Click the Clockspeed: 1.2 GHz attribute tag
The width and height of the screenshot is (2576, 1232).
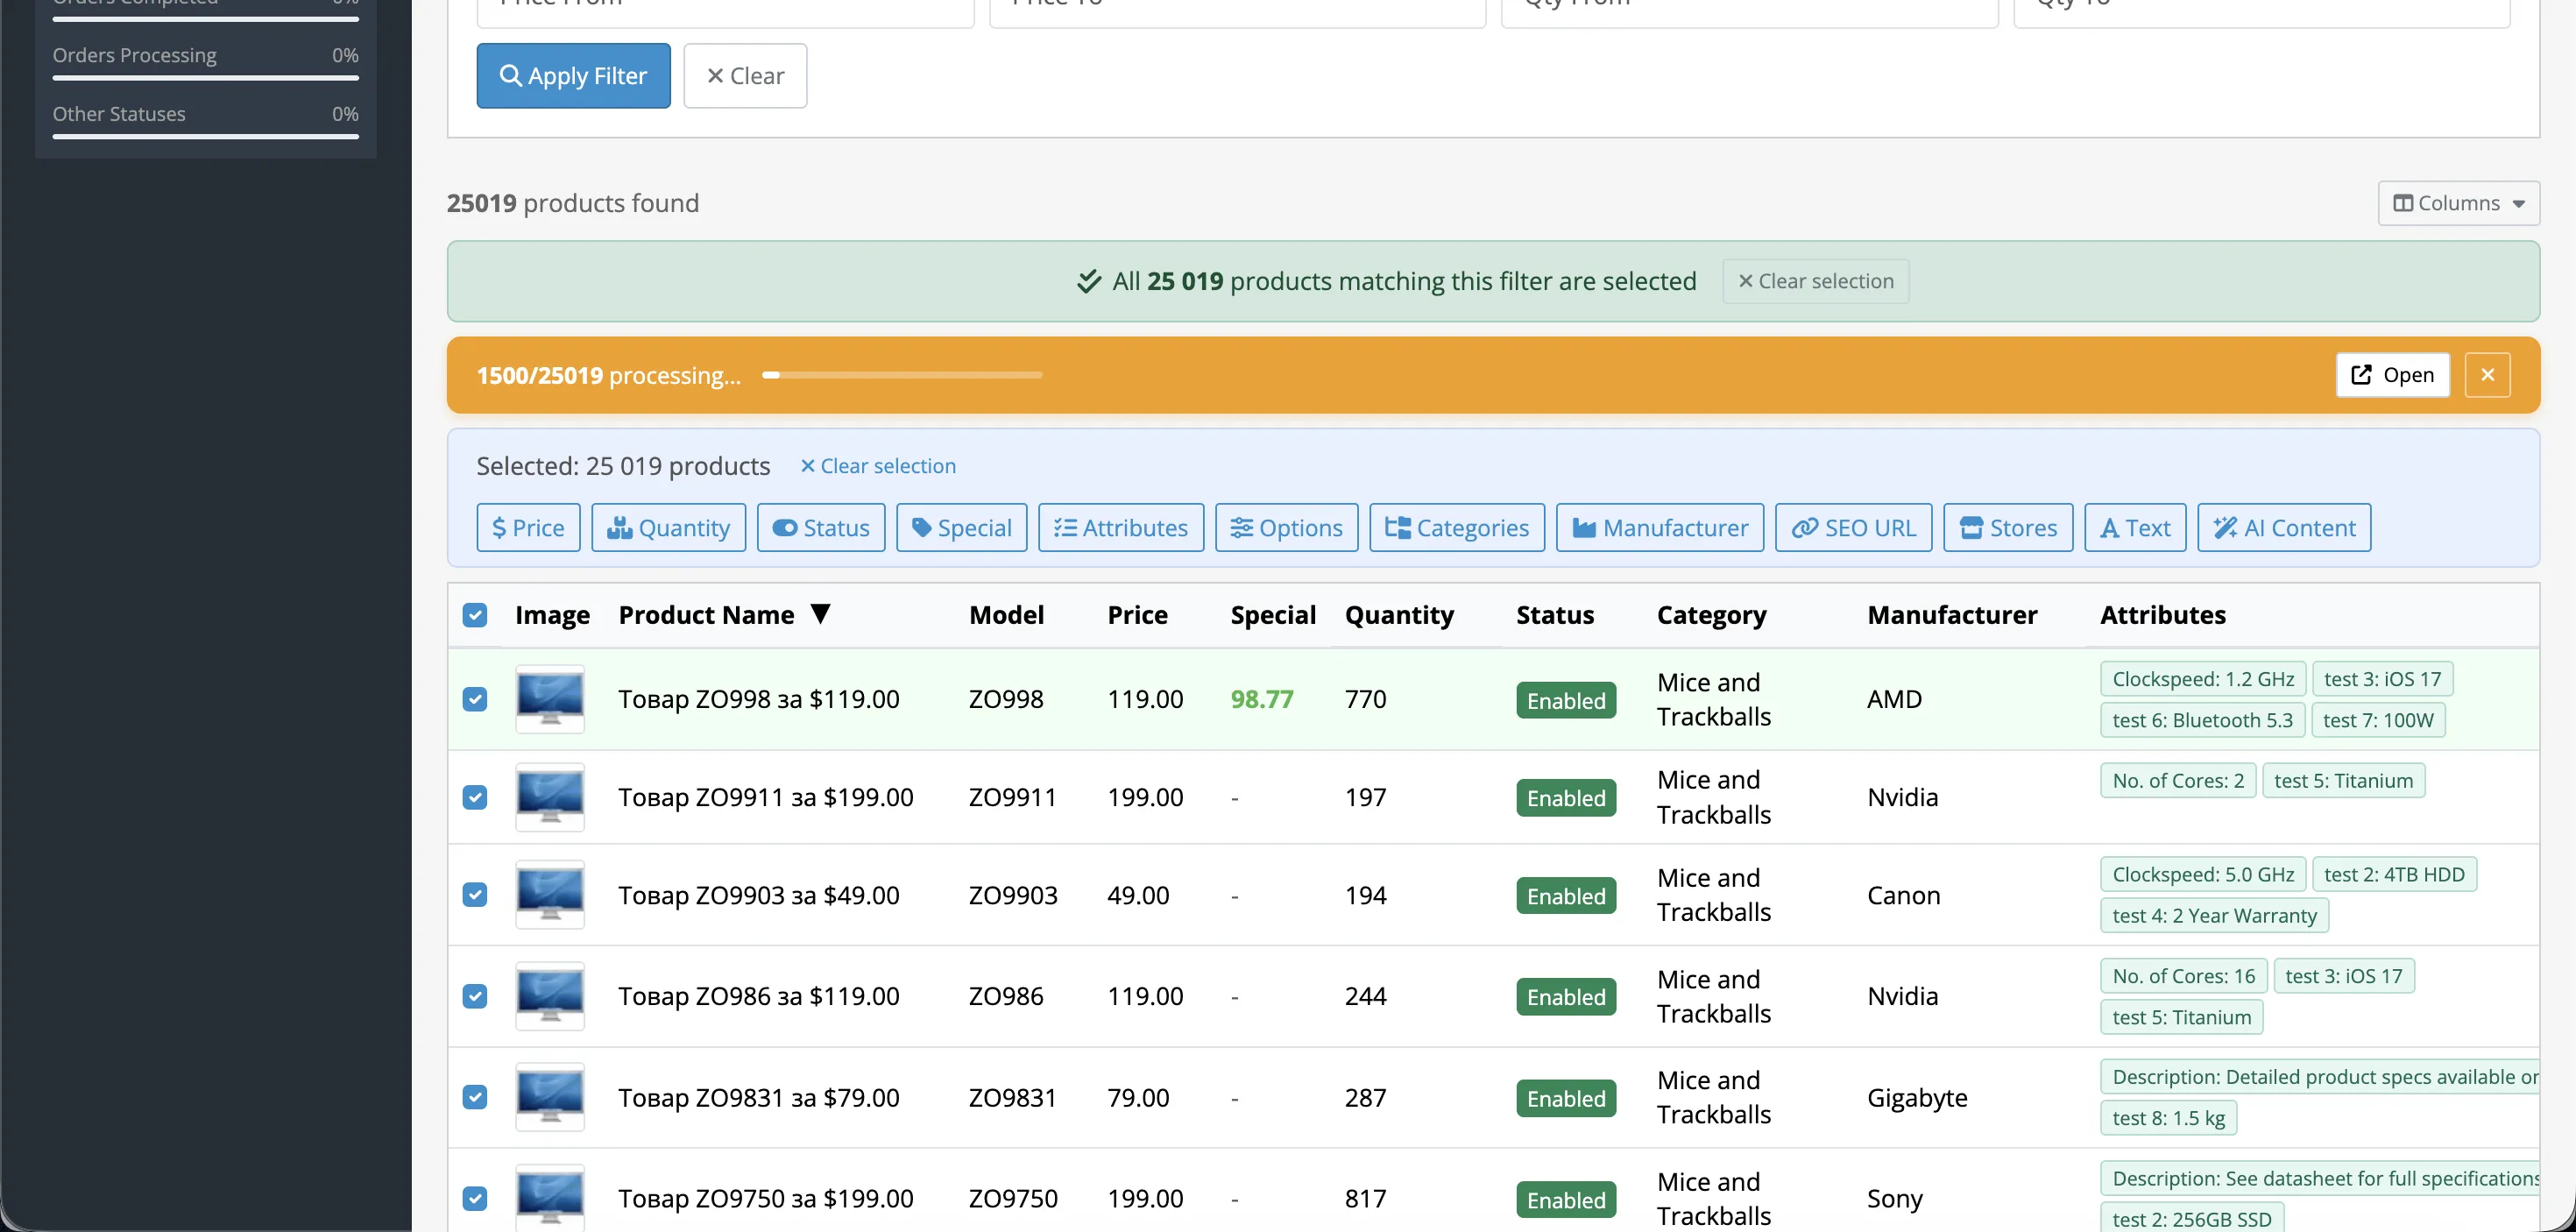coord(2203,679)
